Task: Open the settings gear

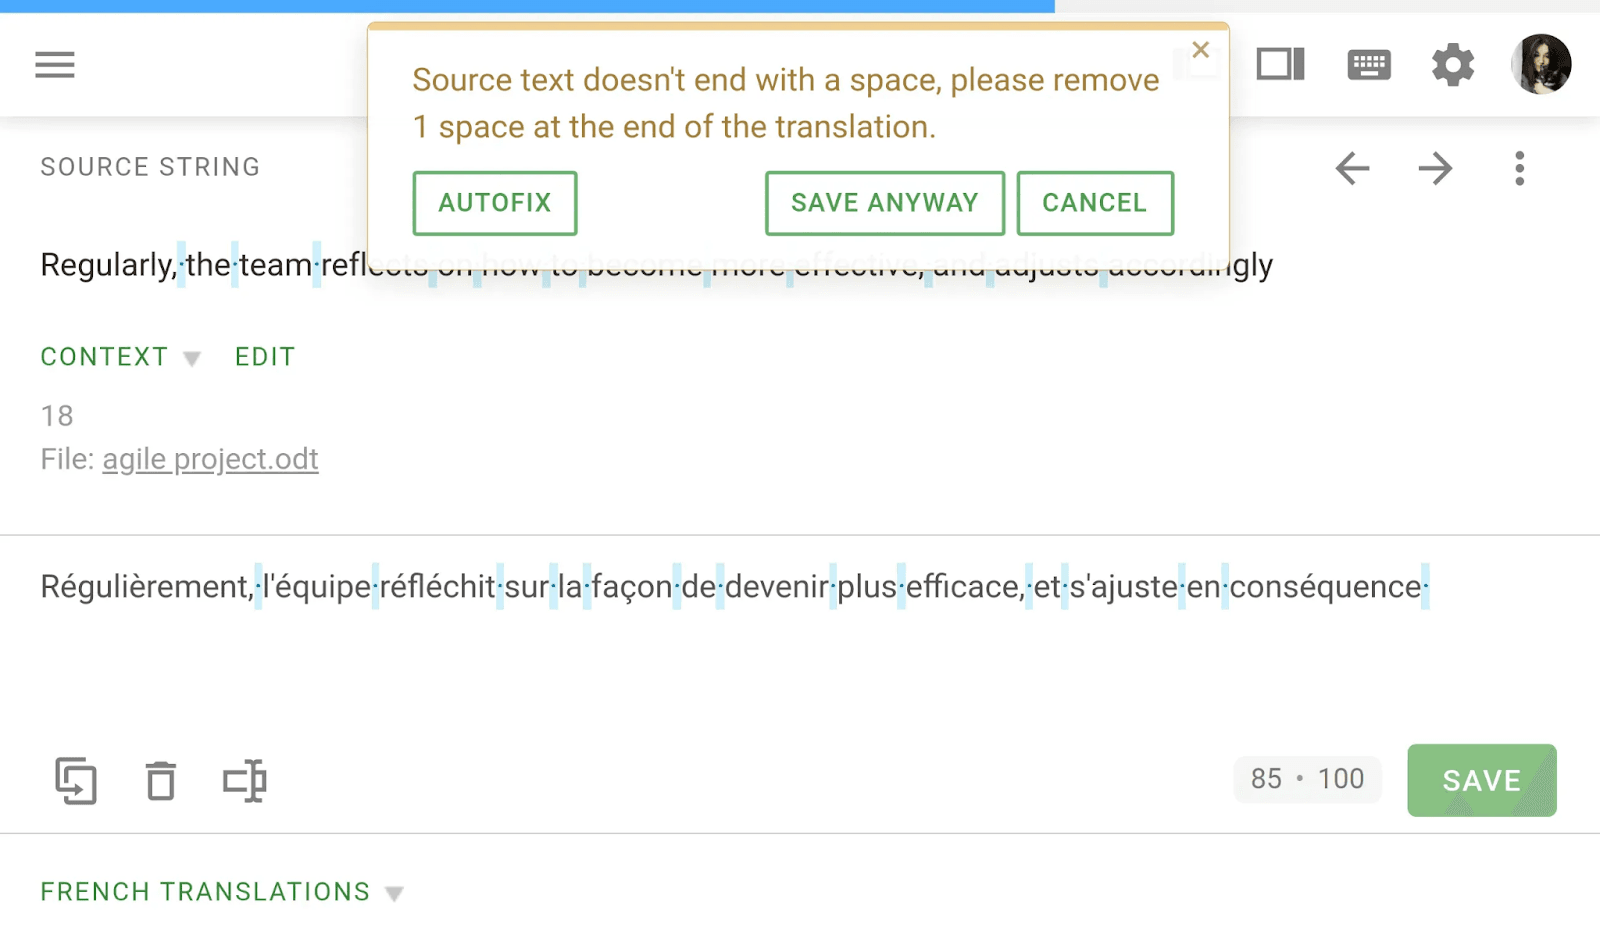Action: point(1452,65)
